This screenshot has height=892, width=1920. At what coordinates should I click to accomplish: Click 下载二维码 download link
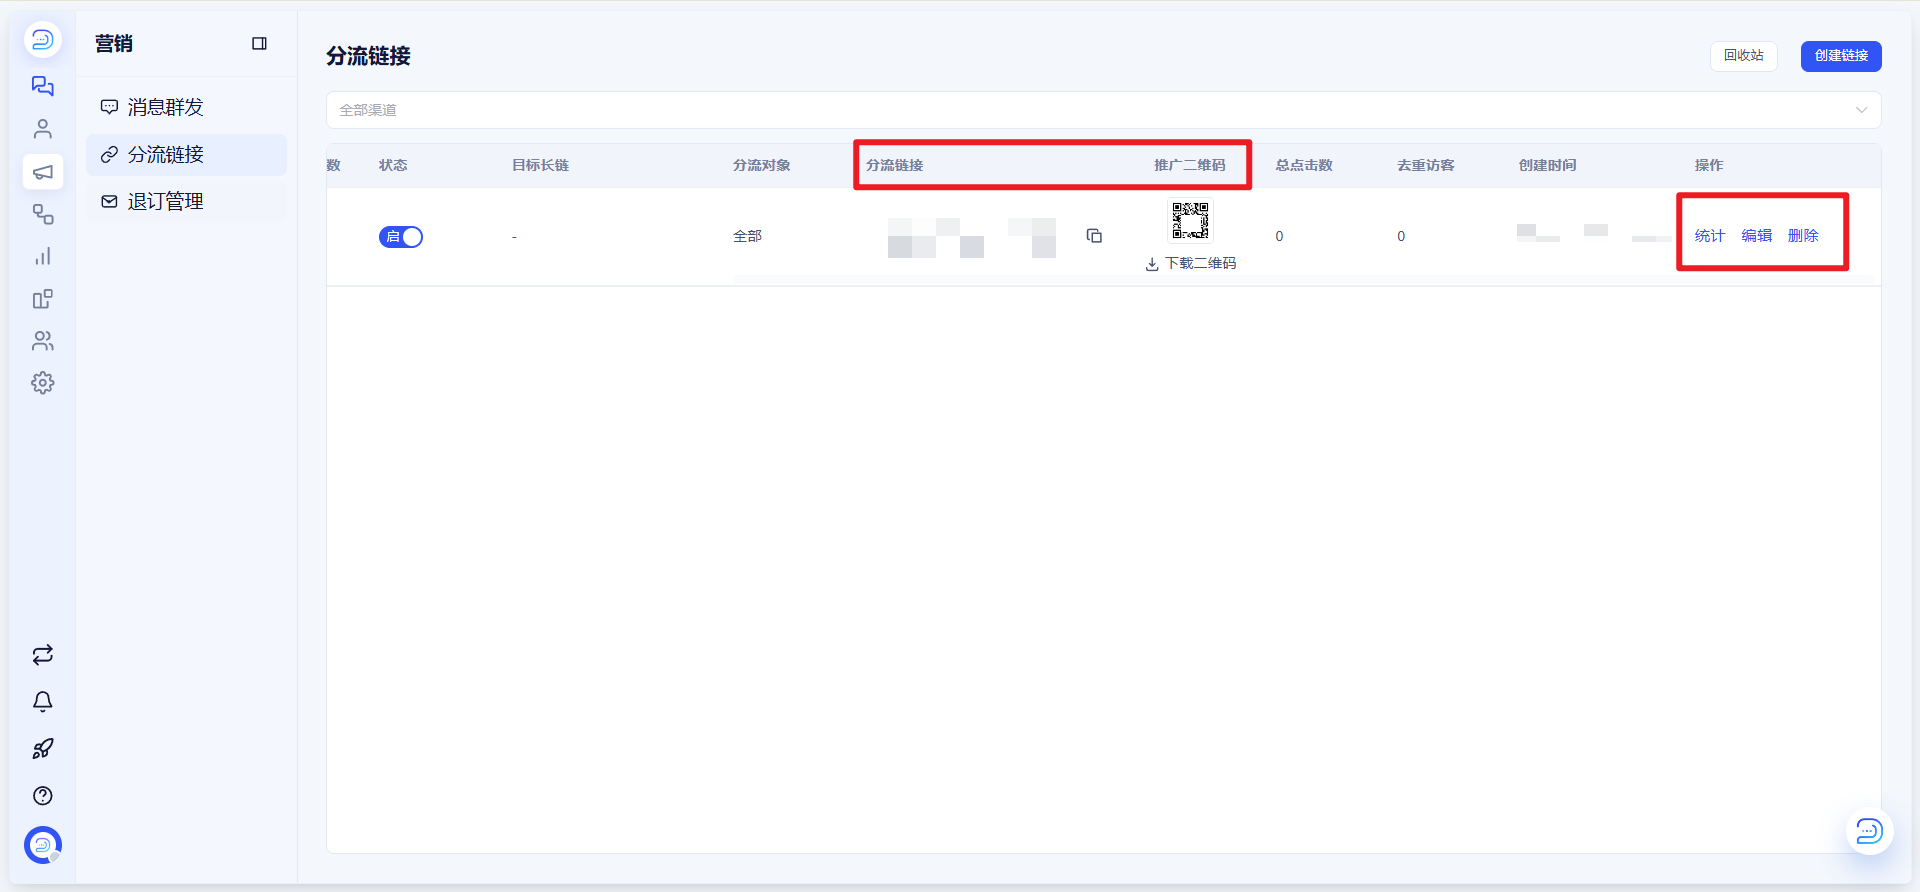click(x=1191, y=264)
